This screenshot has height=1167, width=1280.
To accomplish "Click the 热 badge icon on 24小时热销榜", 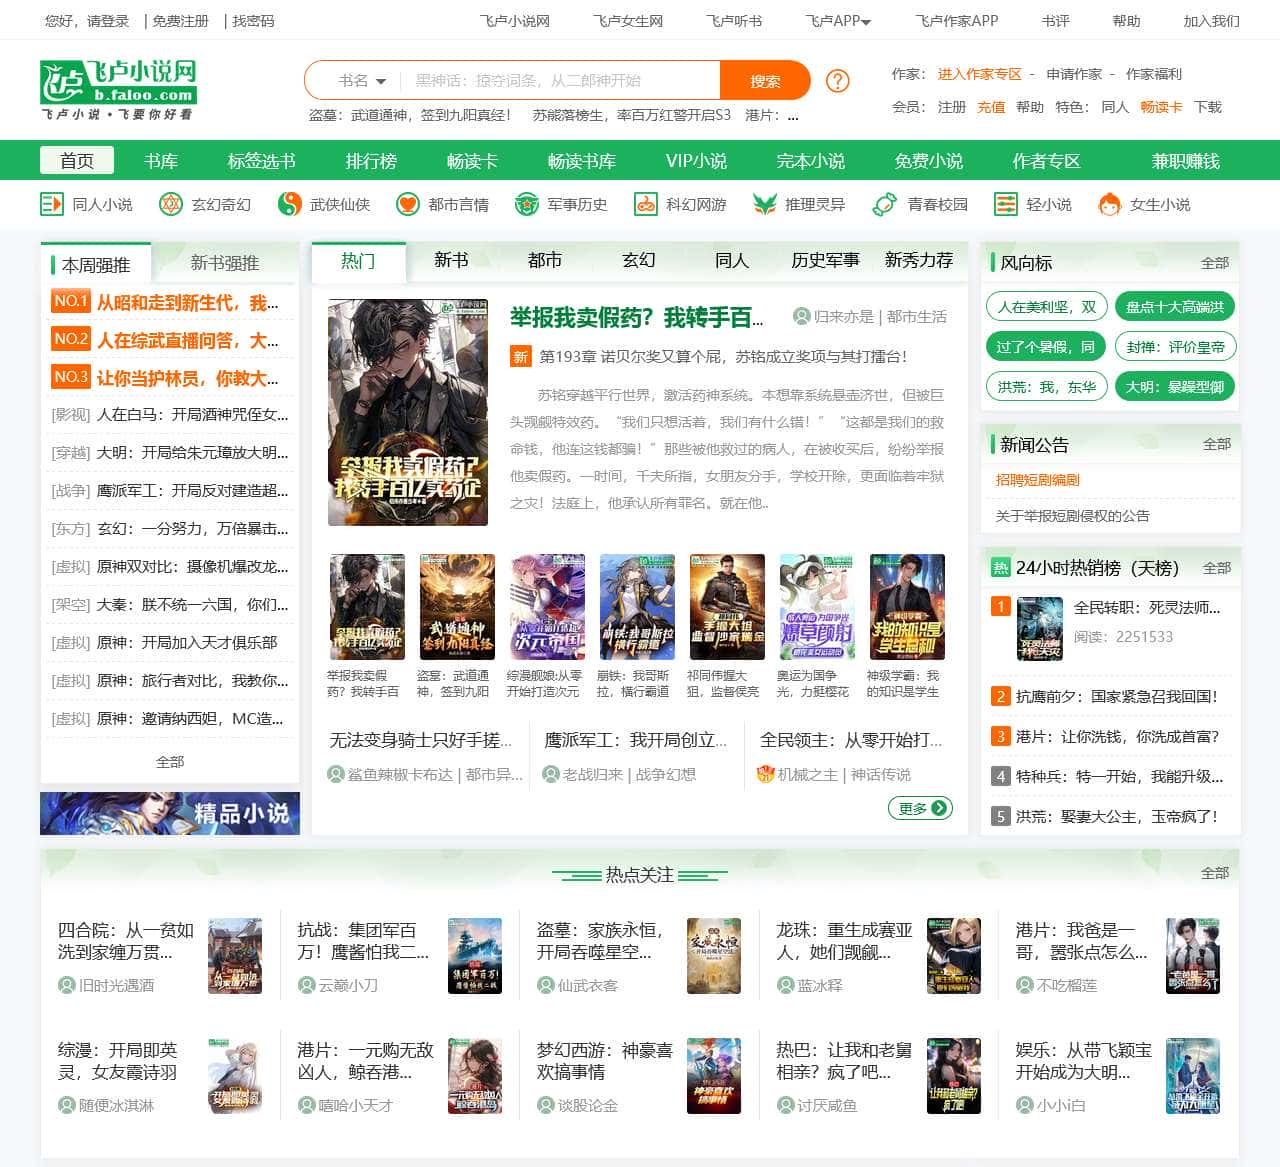I will (x=1000, y=567).
